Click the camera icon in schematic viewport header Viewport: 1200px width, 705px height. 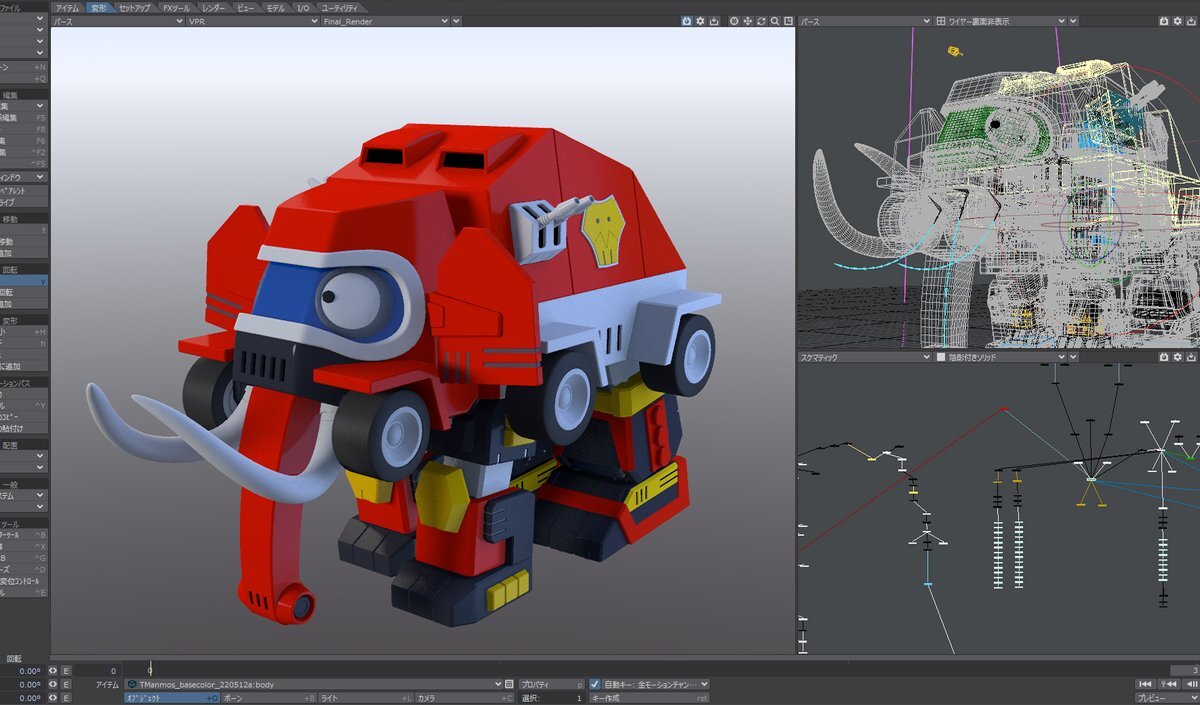pos(1164,357)
